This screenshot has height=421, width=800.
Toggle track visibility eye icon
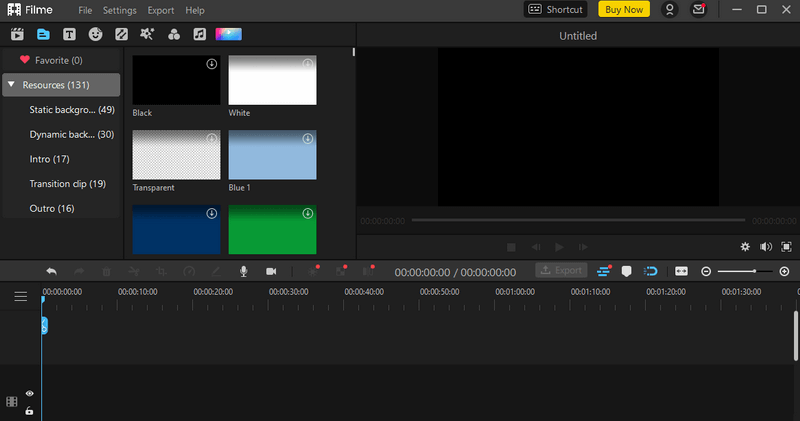[30, 393]
